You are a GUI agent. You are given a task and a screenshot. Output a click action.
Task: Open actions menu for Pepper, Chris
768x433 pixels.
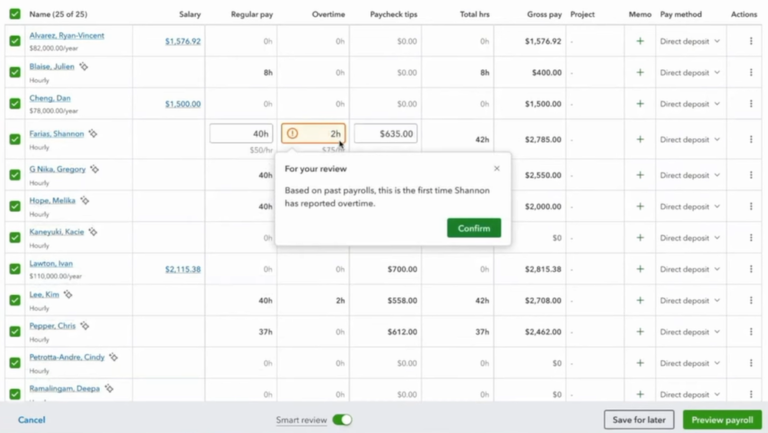(x=751, y=332)
